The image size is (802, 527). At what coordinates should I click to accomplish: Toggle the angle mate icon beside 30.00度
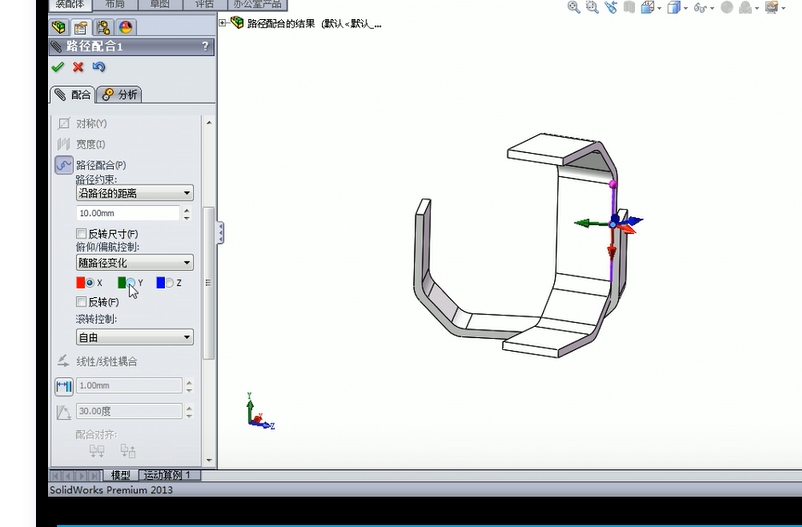(x=64, y=411)
